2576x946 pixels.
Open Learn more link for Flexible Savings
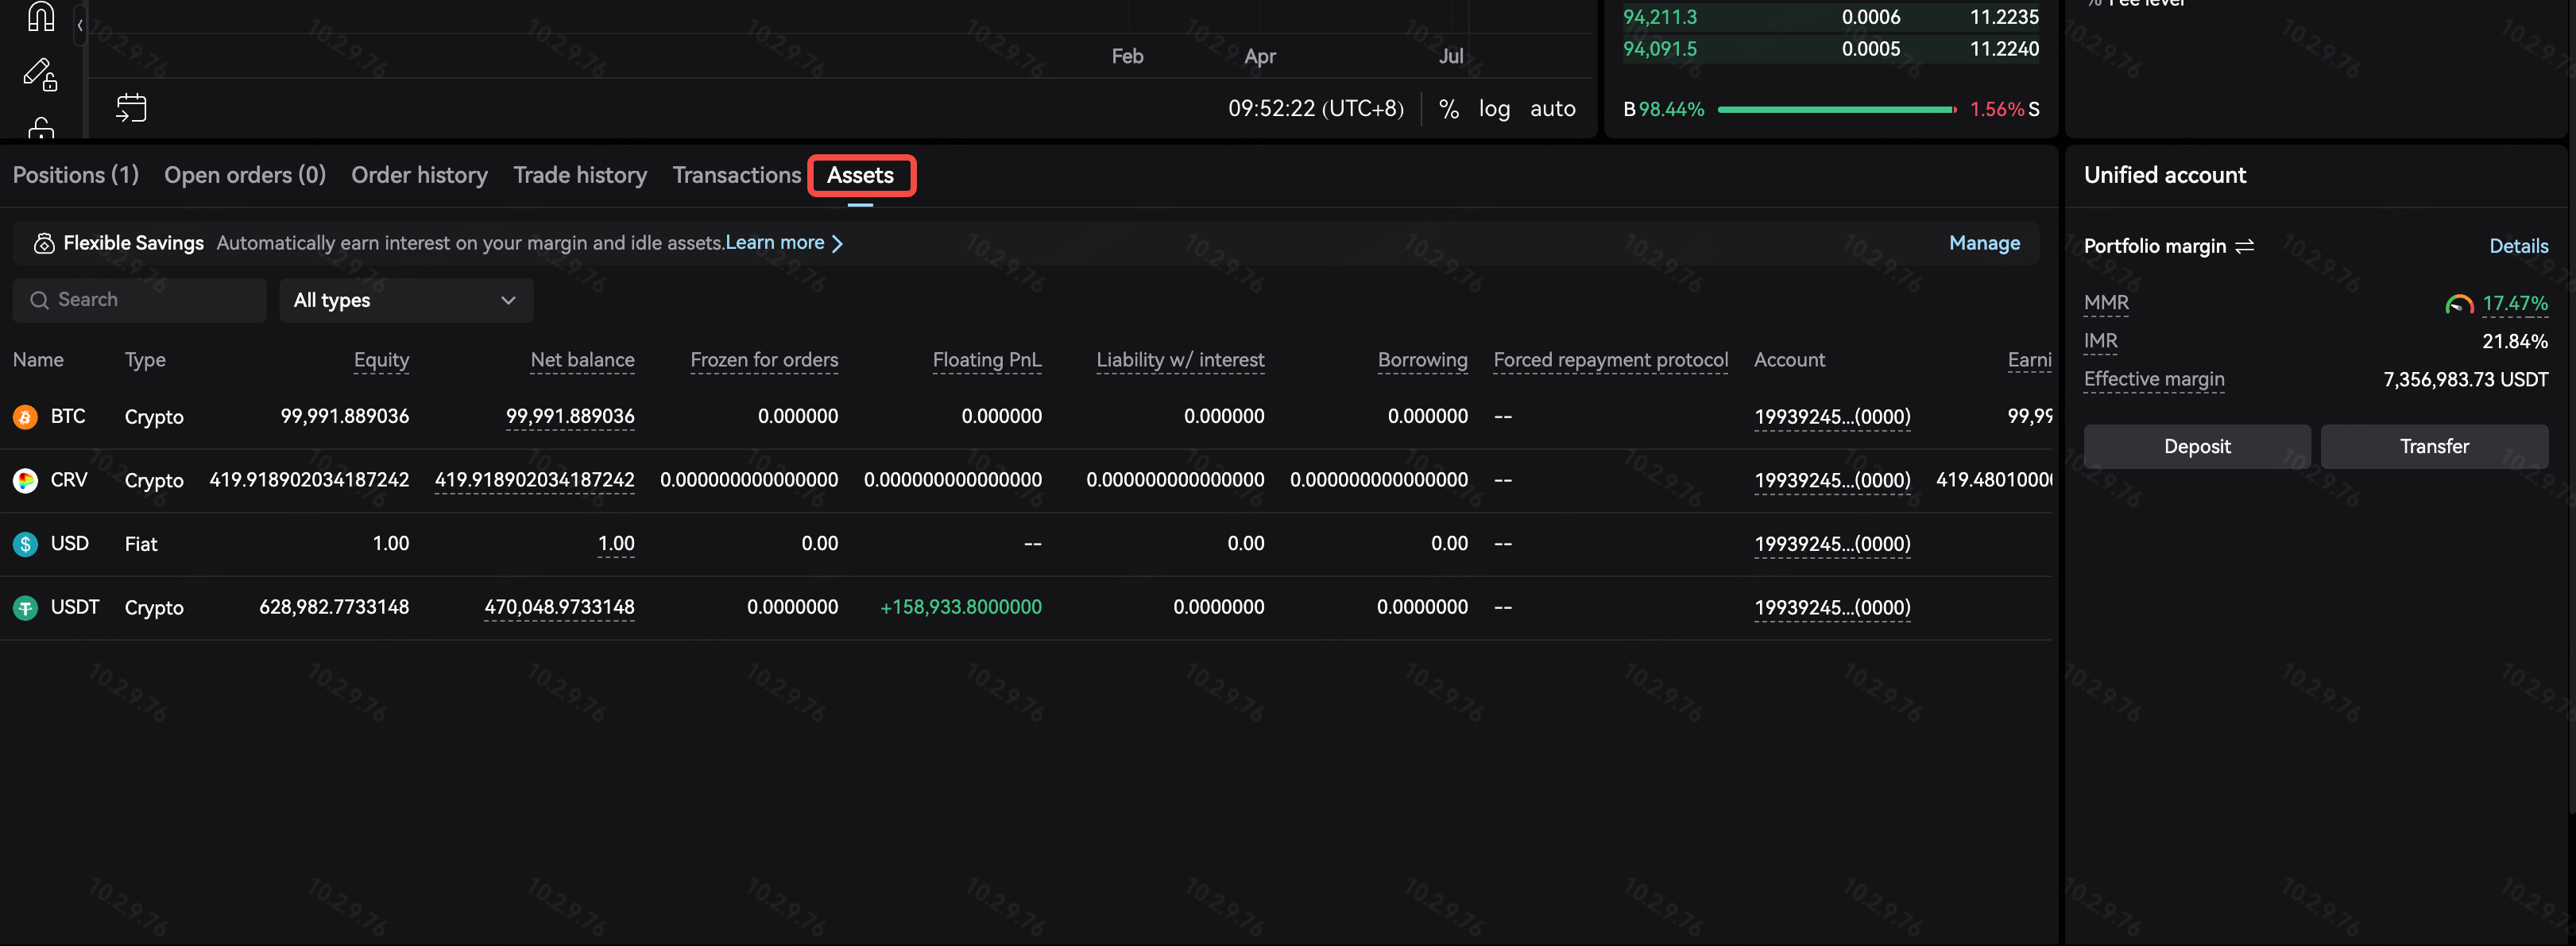784,243
